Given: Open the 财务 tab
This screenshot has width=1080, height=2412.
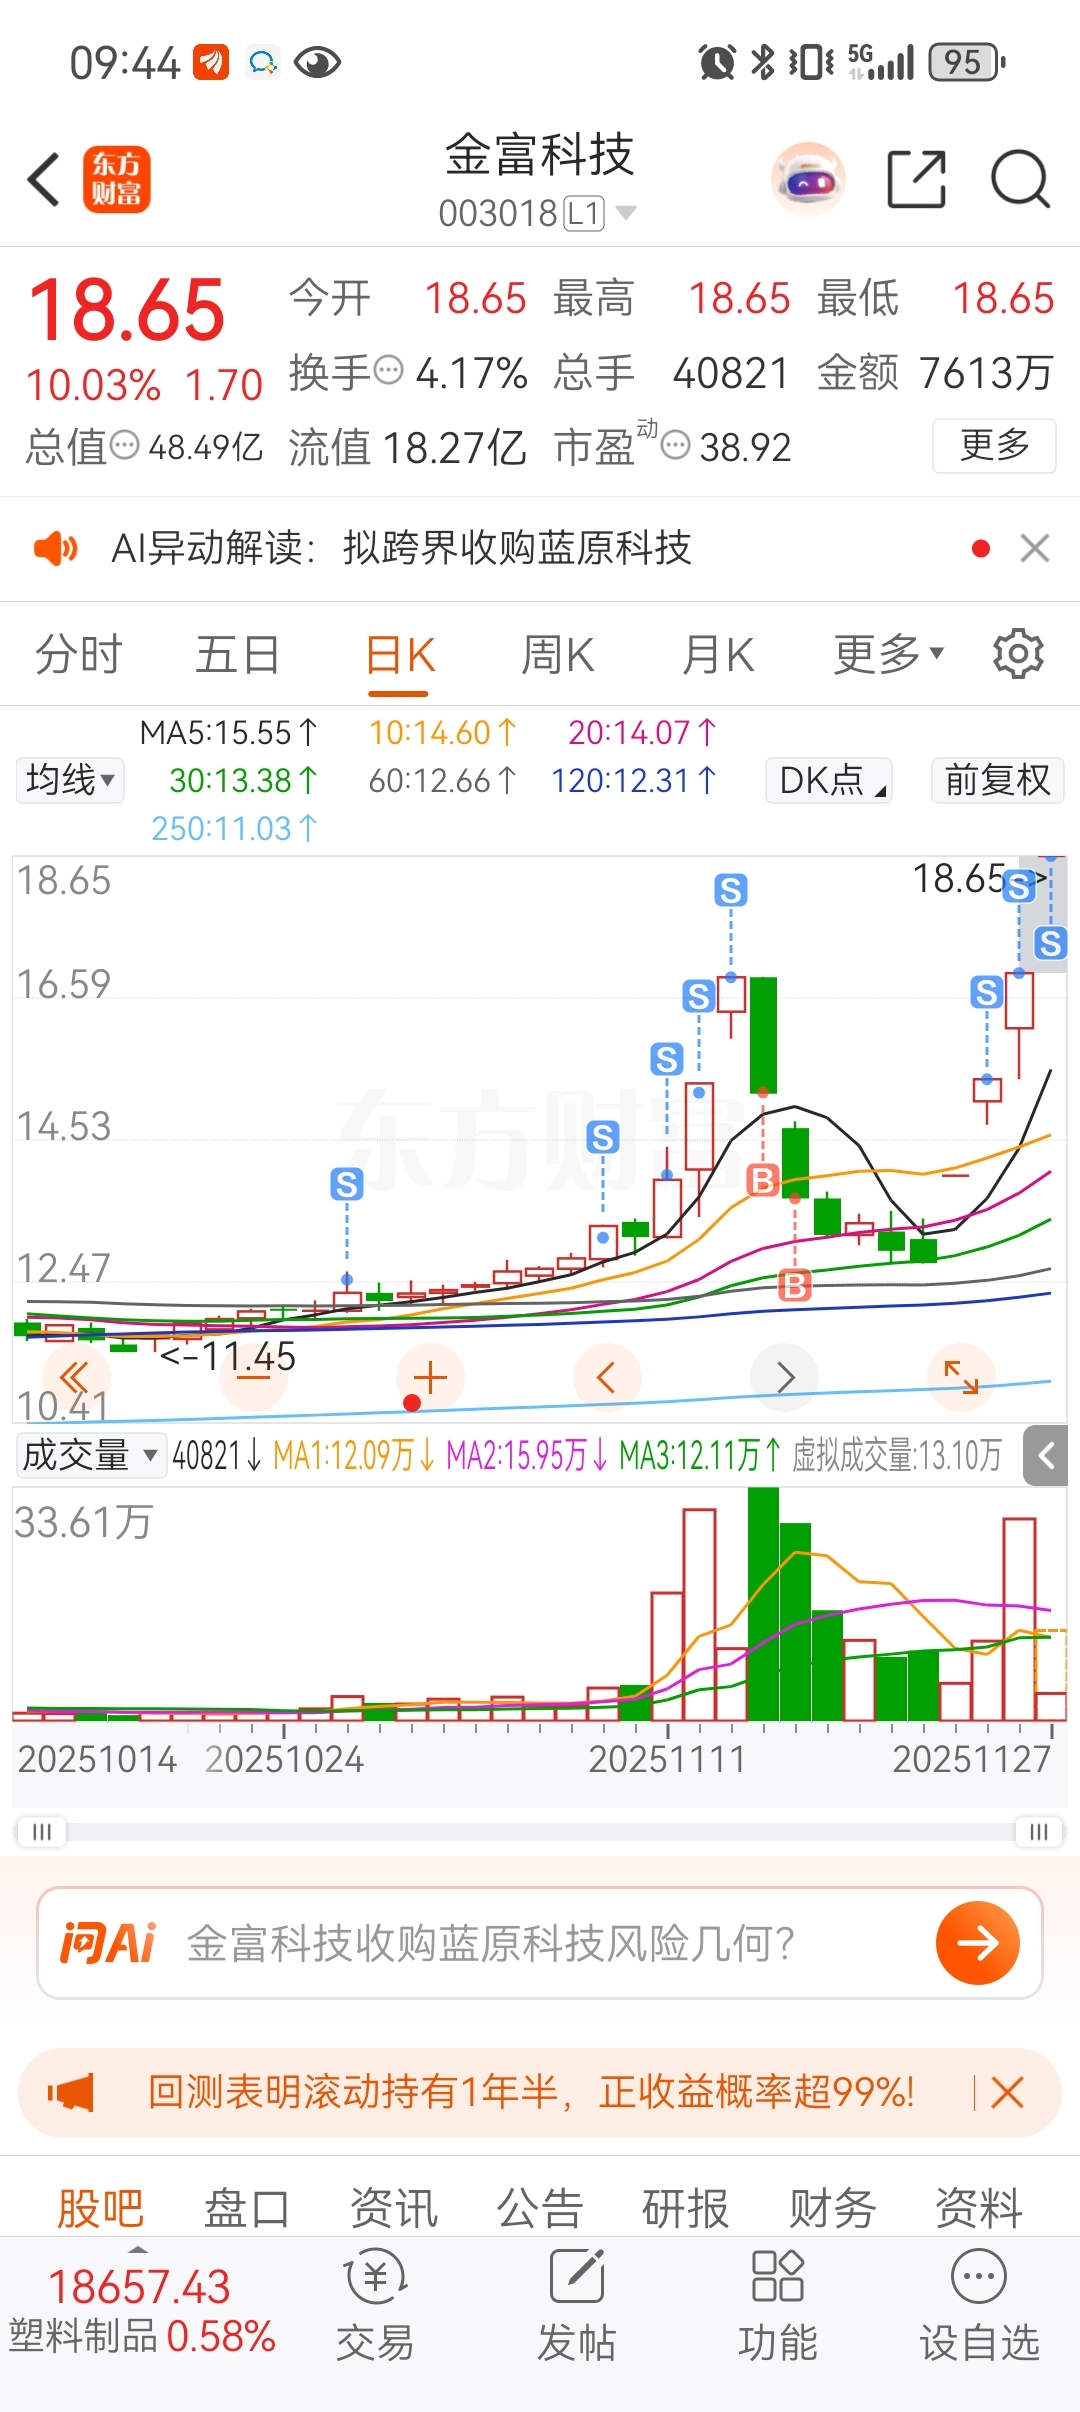Looking at the screenshot, I should pos(833,2208).
